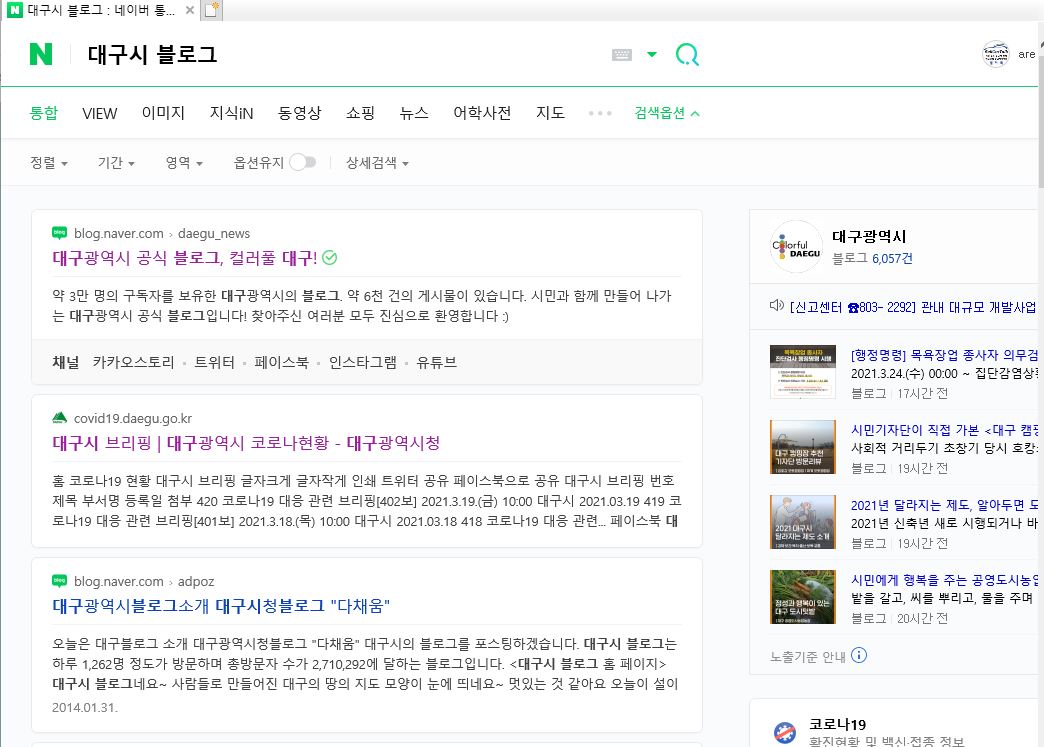Open a new browser tab

tap(212, 10)
